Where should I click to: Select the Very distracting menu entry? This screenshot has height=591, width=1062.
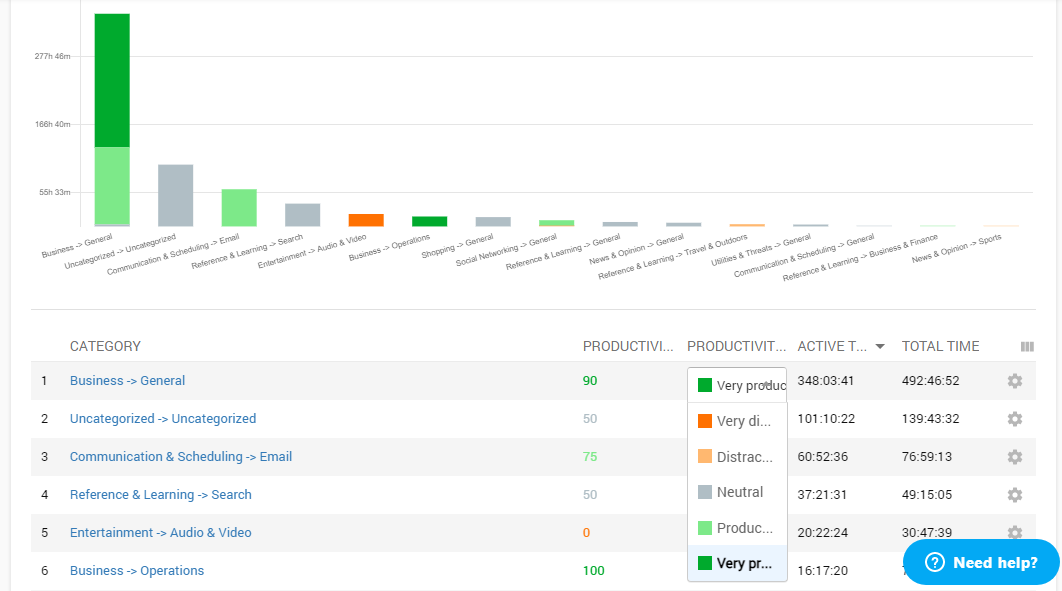pos(740,420)
